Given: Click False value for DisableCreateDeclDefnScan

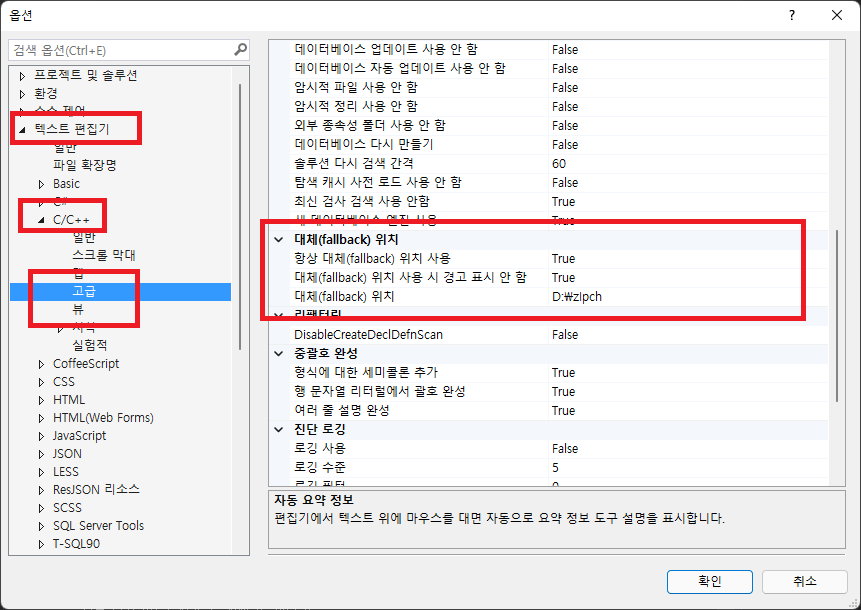Looking at the screenshot, I should 565,335.
